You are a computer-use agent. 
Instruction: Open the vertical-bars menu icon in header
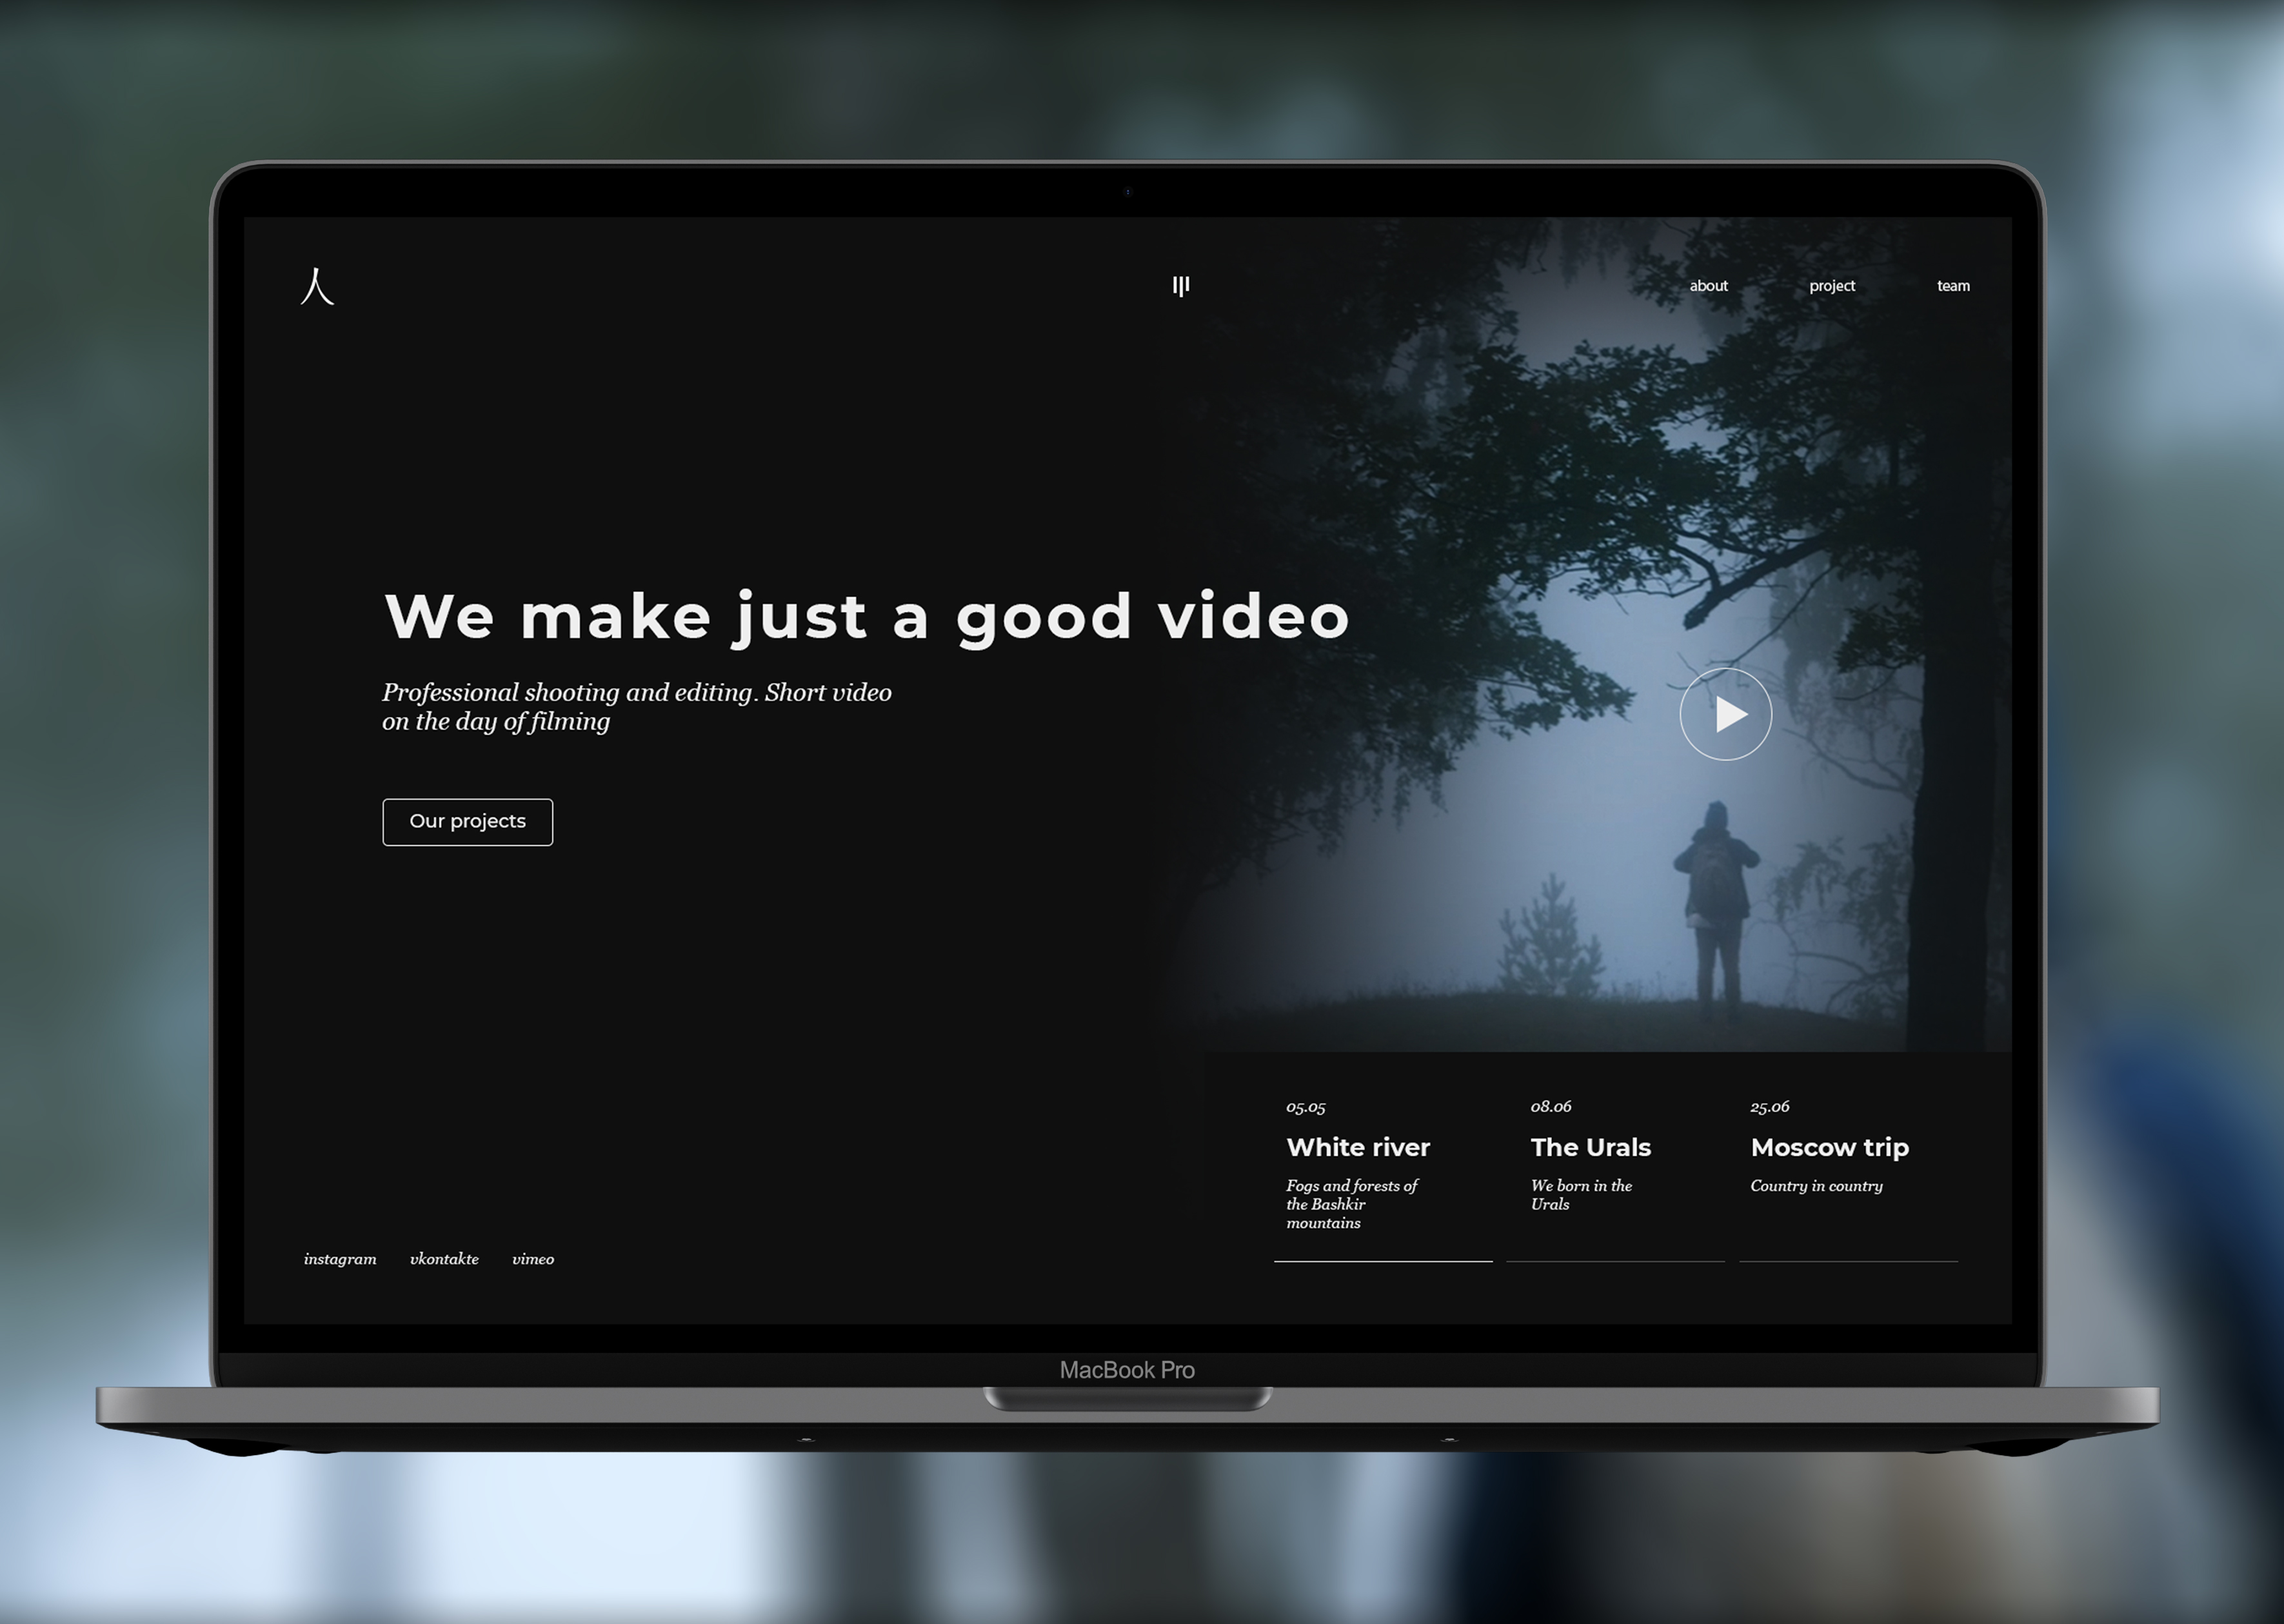tap(1181, 287)
